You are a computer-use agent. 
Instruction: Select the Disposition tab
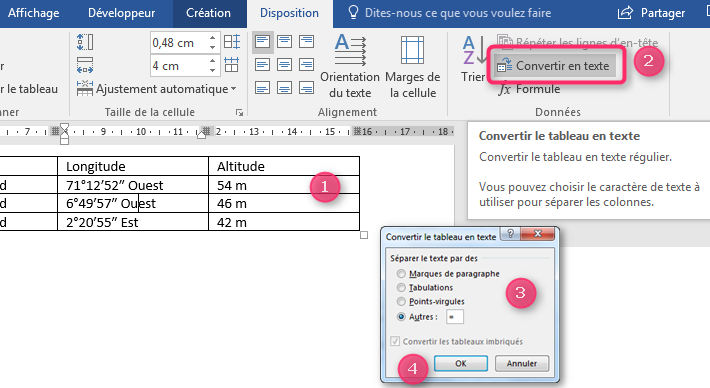tap(289, 13)
